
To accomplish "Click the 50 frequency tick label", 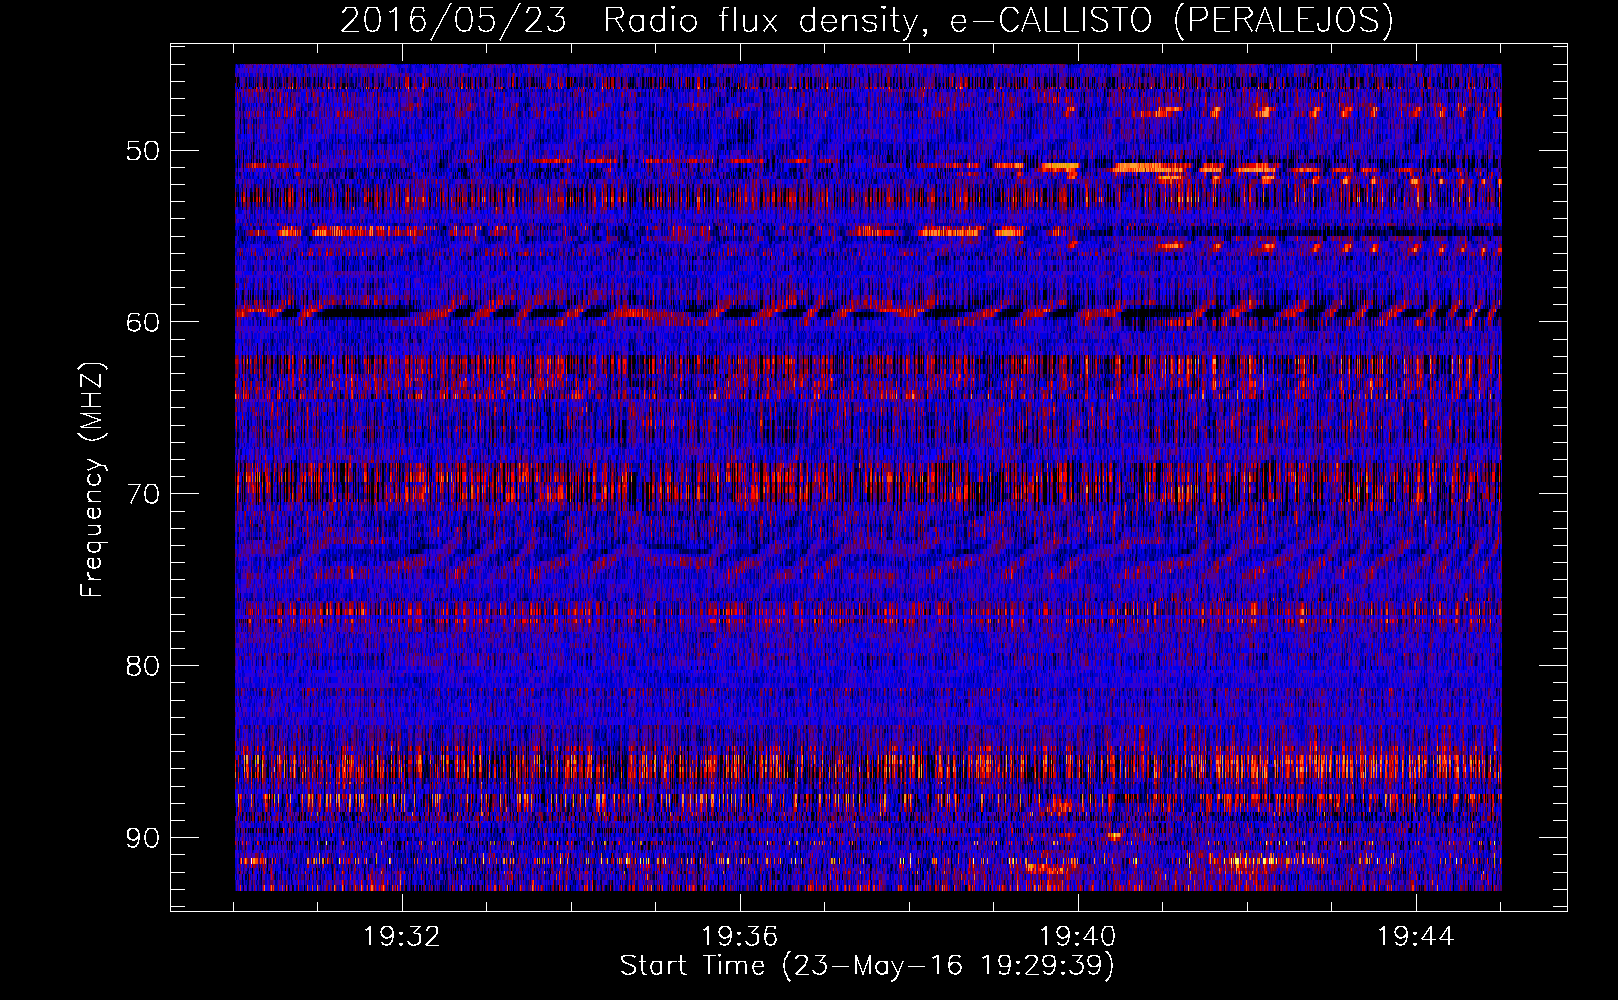I will [142, 151].
